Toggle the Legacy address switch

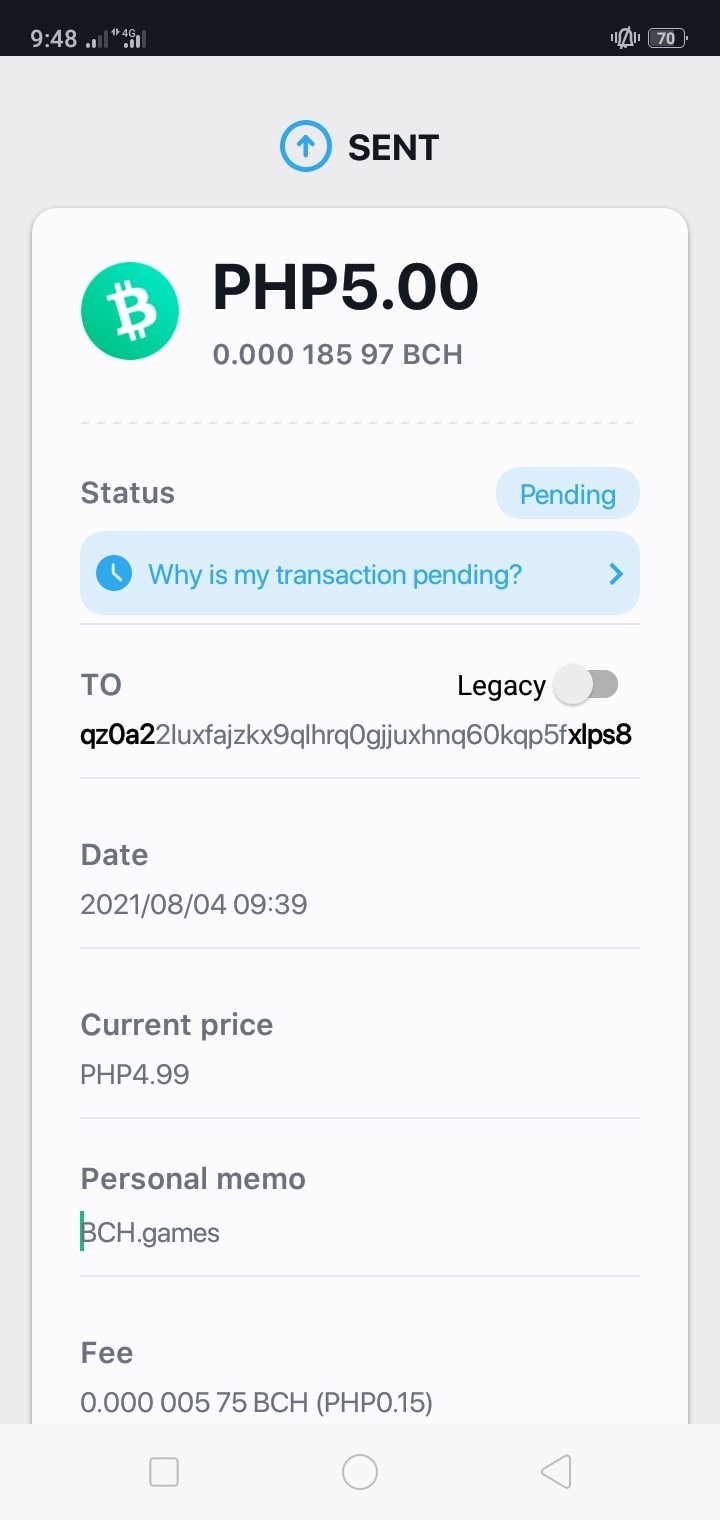pos(587,685)
